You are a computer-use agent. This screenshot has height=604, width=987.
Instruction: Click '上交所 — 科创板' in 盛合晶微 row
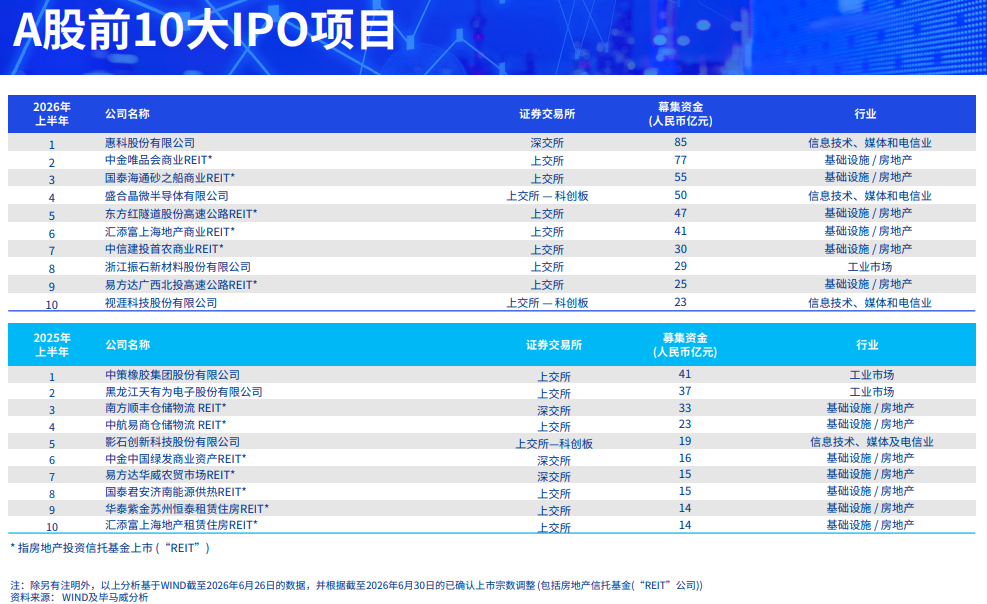547,196
